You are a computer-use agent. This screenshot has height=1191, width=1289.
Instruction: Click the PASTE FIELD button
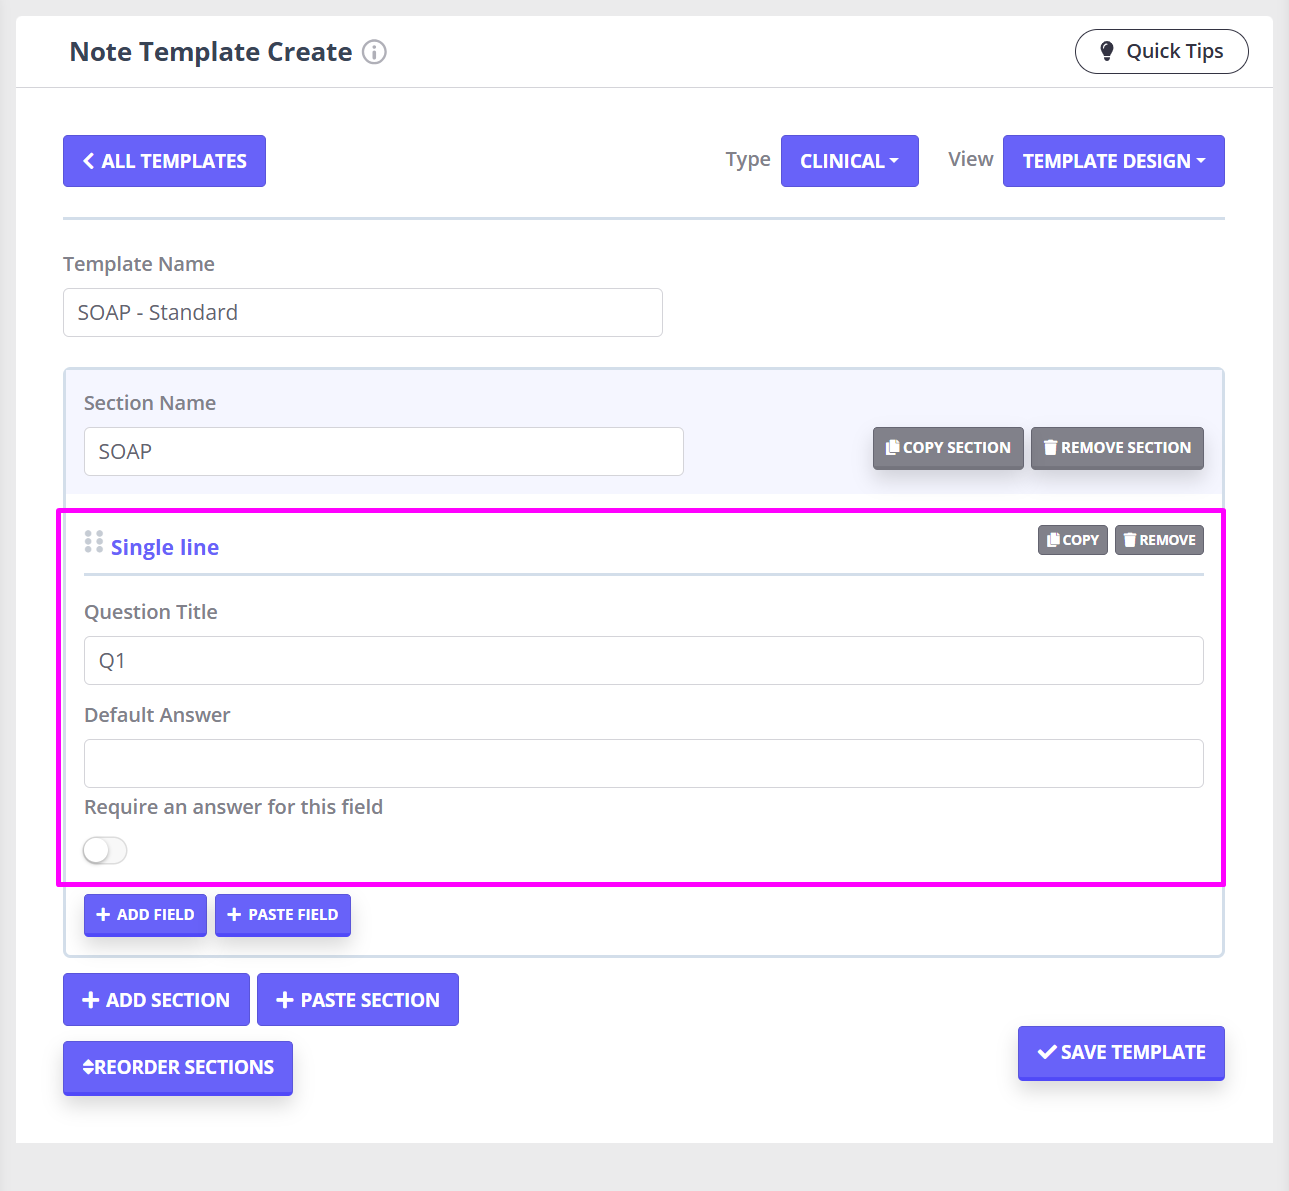(x=282, y=914)
